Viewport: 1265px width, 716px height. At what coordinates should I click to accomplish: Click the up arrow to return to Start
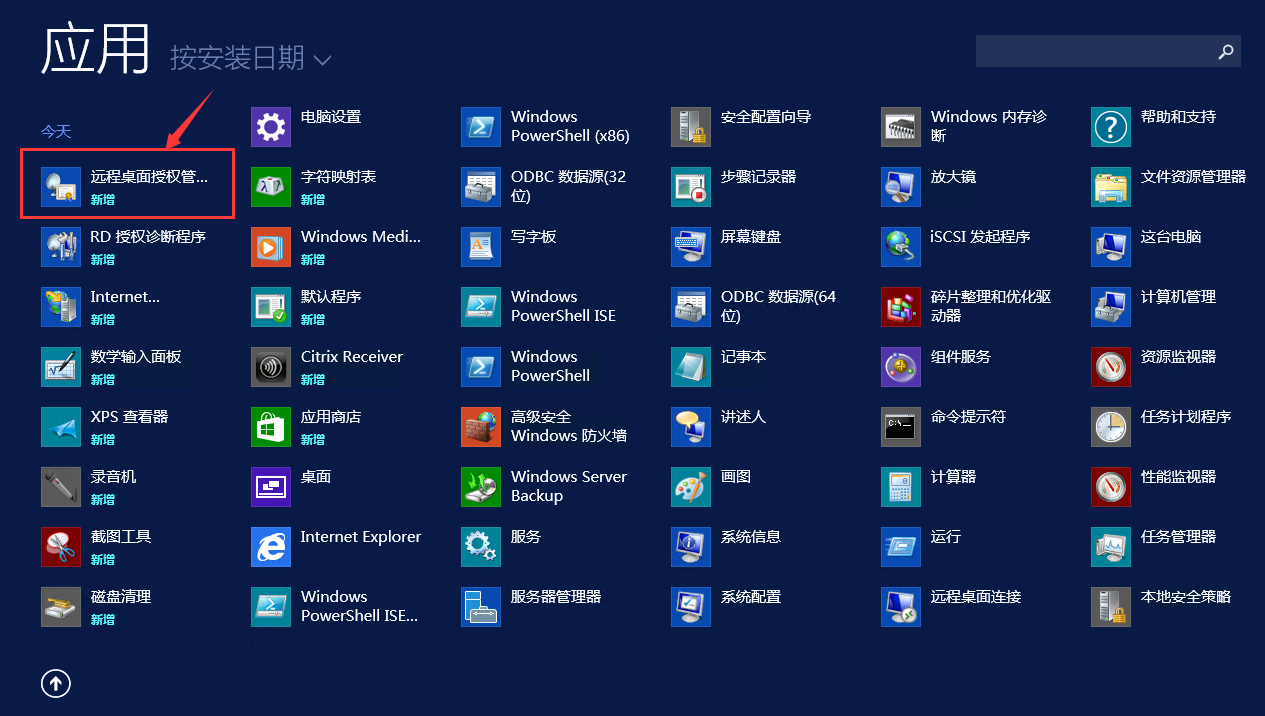click(x=55, y=683)
